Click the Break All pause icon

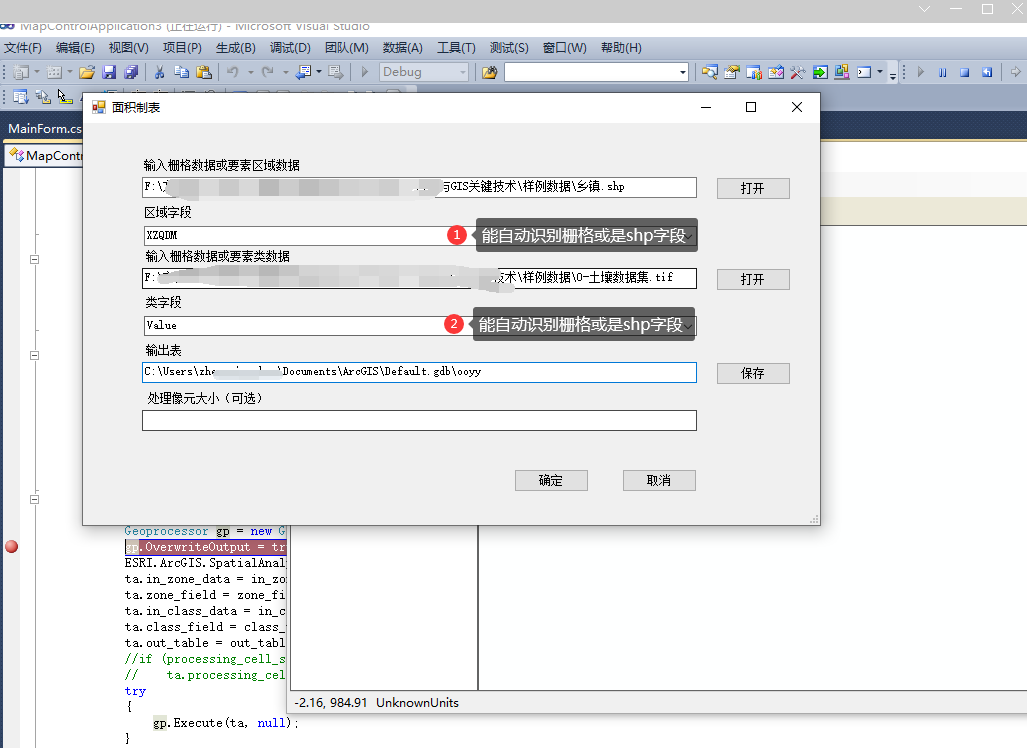click(941, 72)
